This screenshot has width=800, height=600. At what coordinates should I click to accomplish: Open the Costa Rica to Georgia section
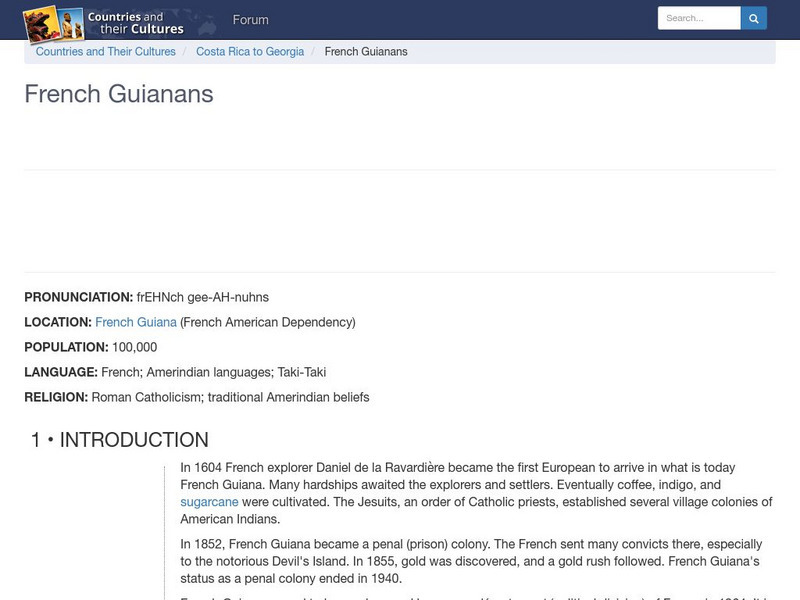(x=250, y=51)
